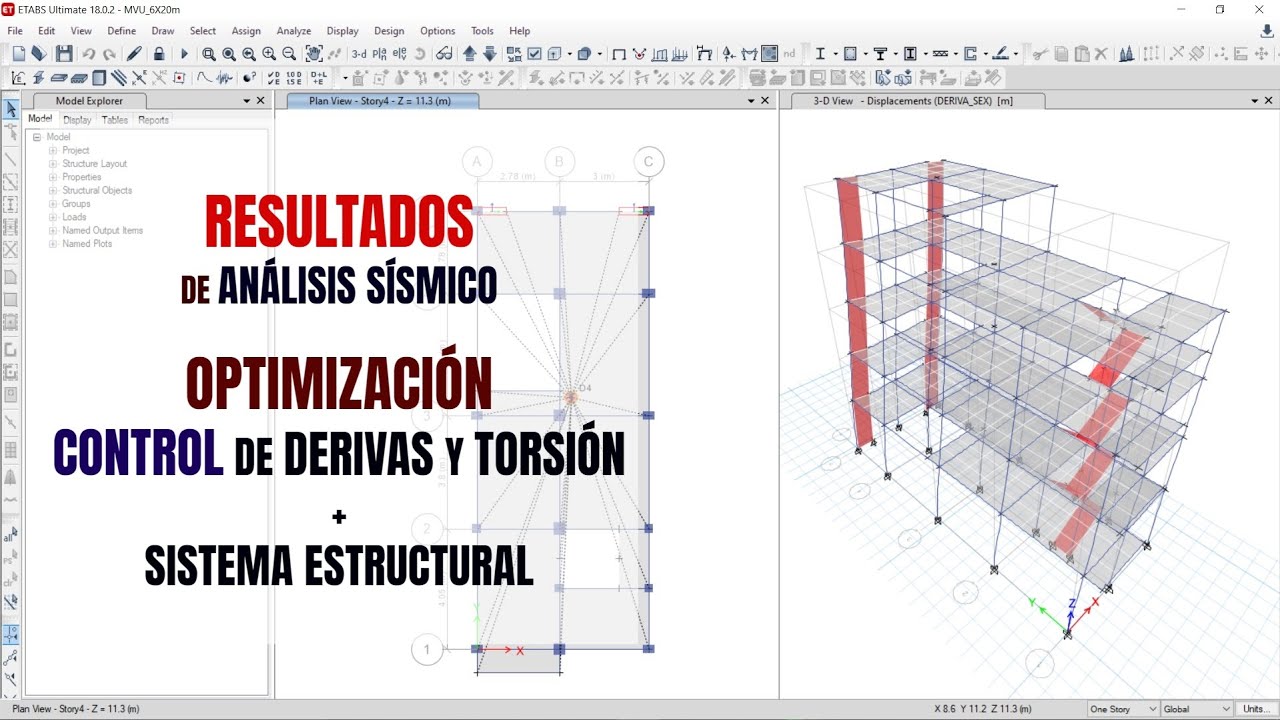Screen dimensions: 1280x720
Task: Click the New Model icon
Action: [x=18, y=53]
